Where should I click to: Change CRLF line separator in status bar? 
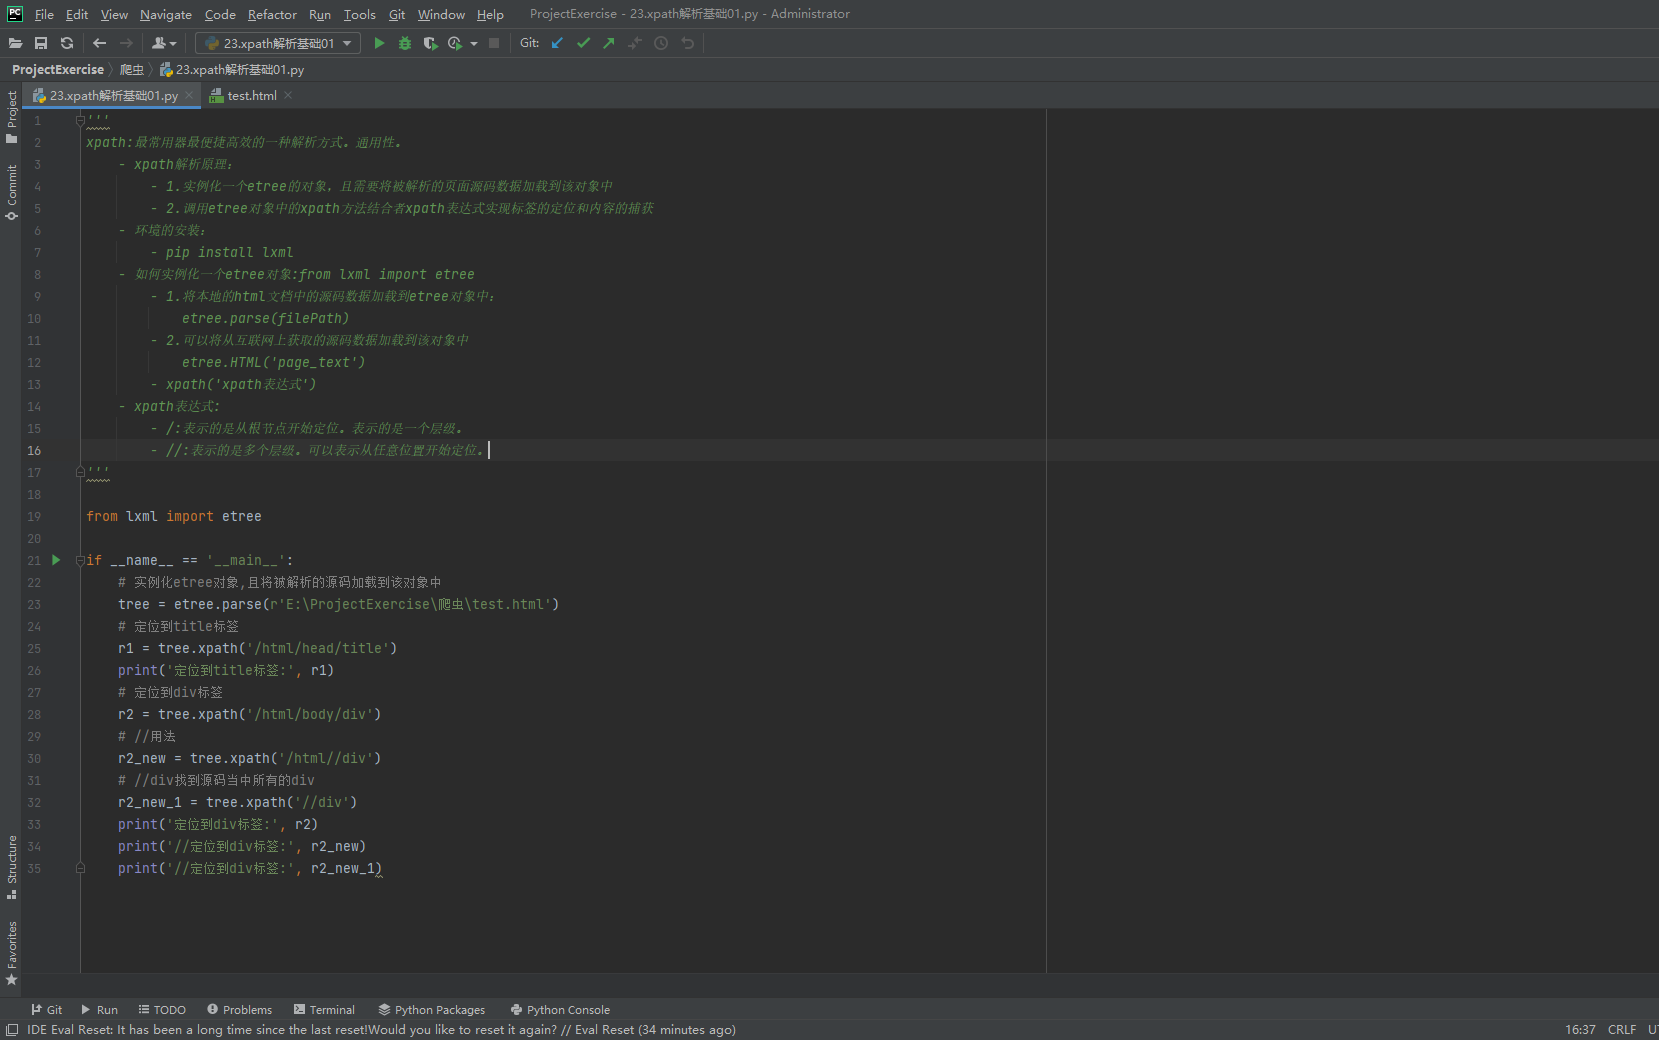pos(1621,1030)
